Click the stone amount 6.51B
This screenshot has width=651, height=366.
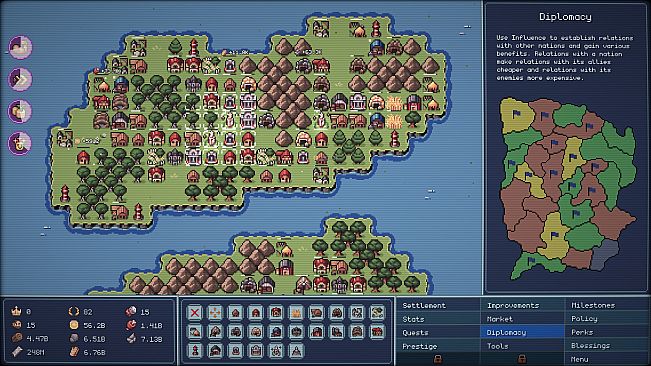(94, 339)
